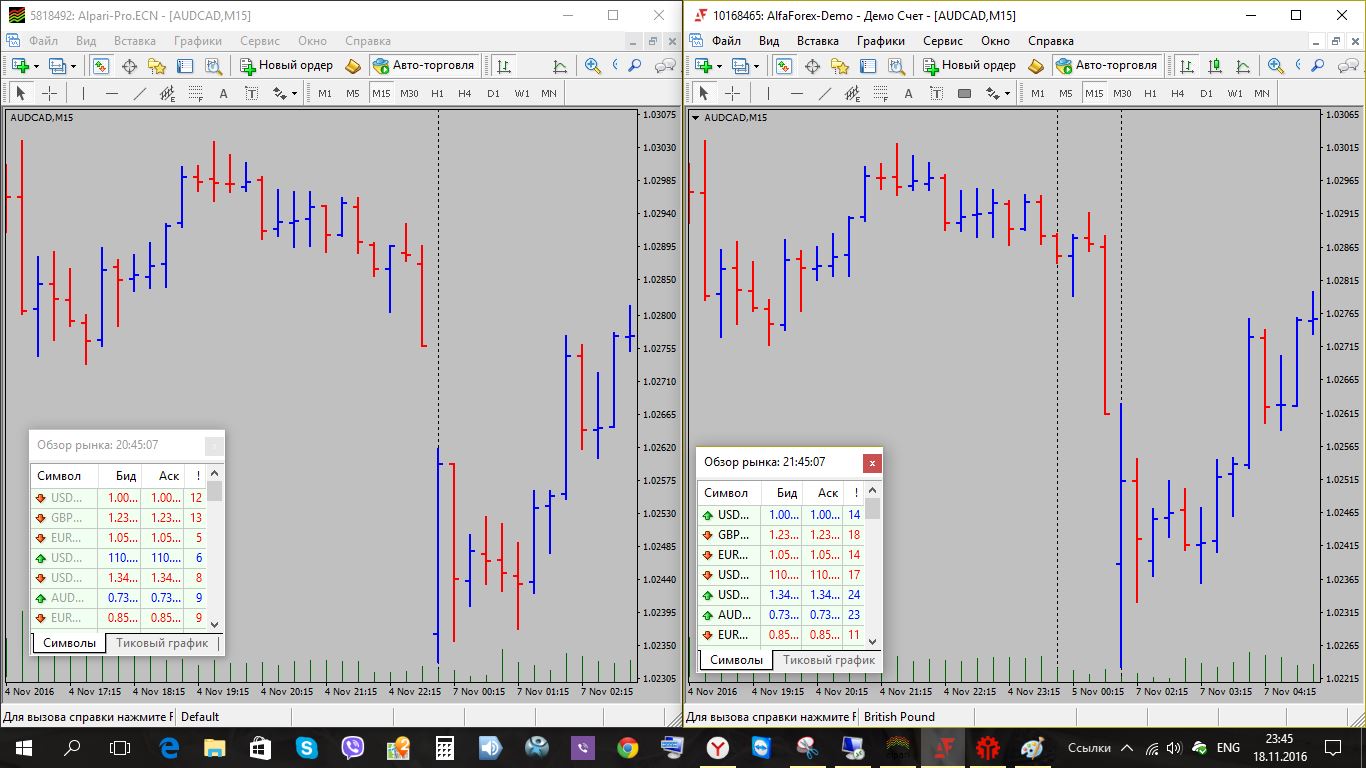Image resolution: width=1366 pixels, height=768 pixels.
Task: Select trendline tool in Alpari window
Action: [139, 93]
